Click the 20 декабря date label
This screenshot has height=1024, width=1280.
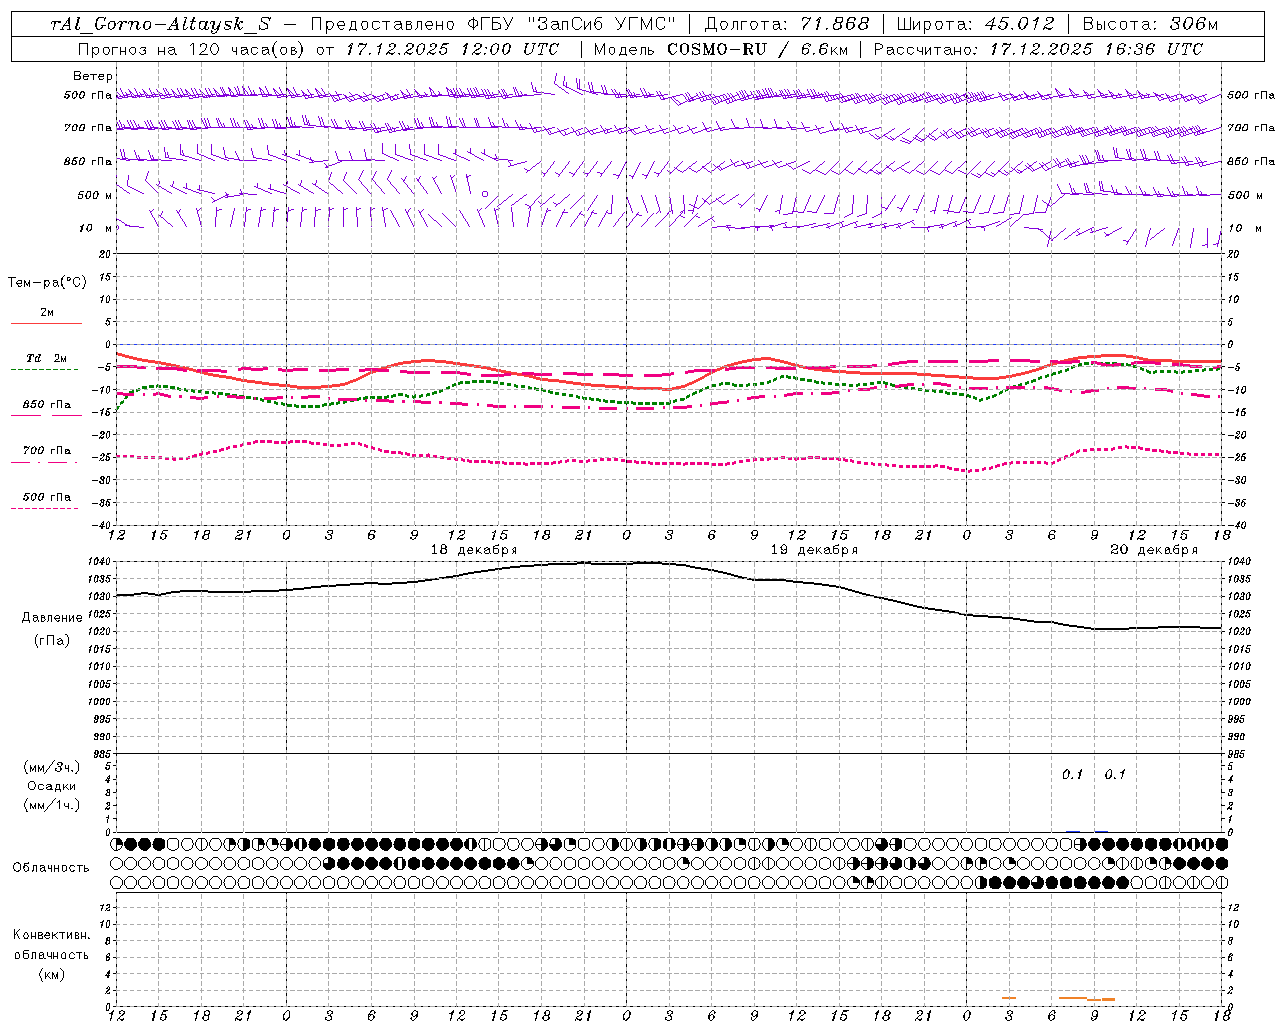click(x=1154, y=550)
